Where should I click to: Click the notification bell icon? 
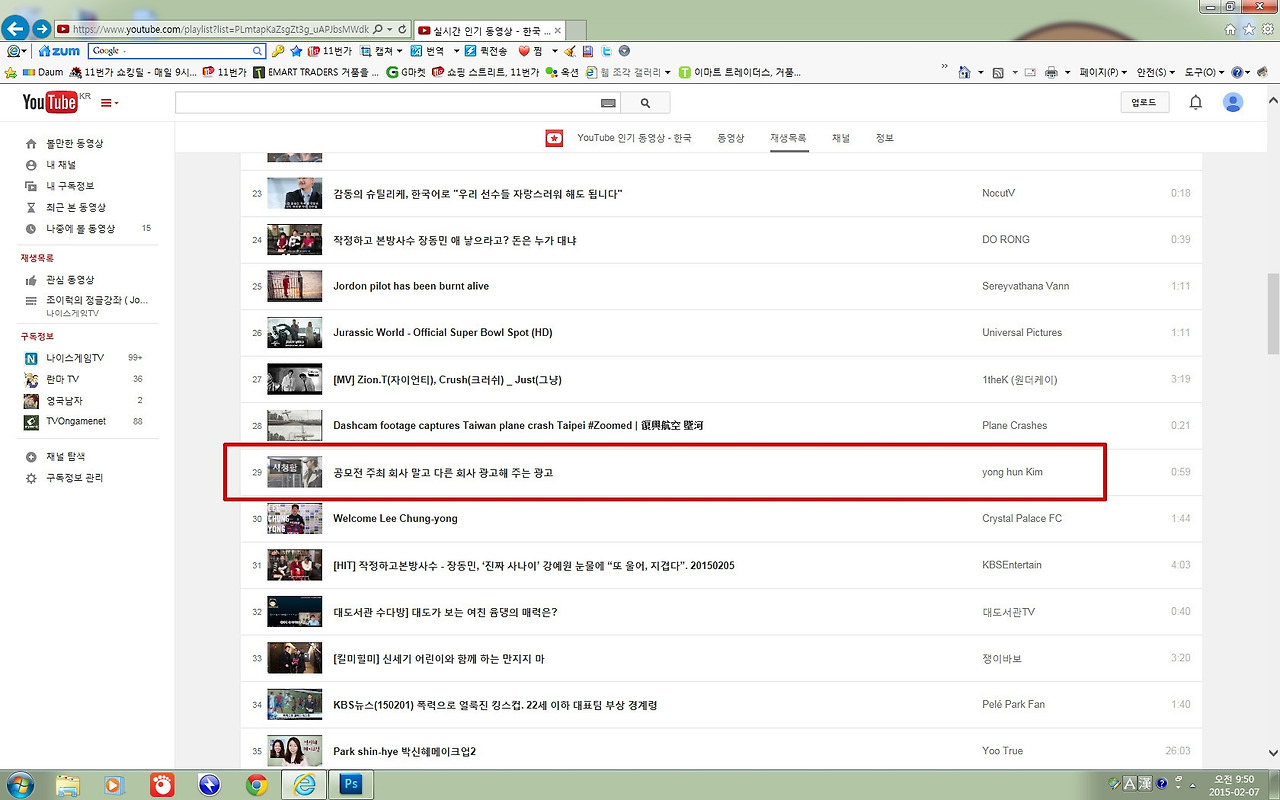coord(1195,101)
